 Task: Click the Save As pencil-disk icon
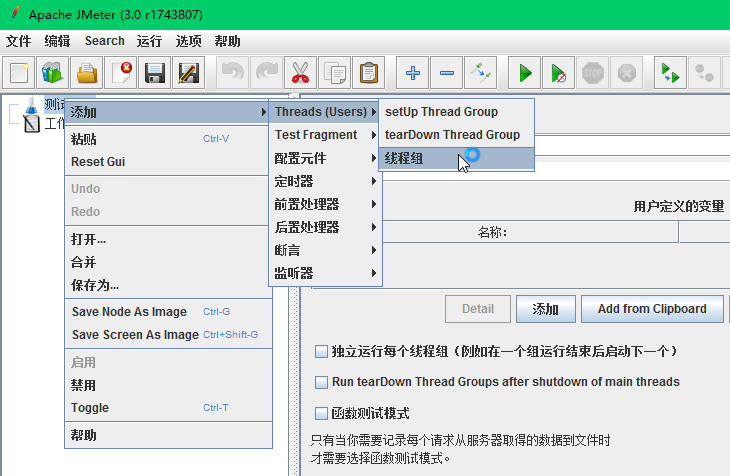coord(189,73)
